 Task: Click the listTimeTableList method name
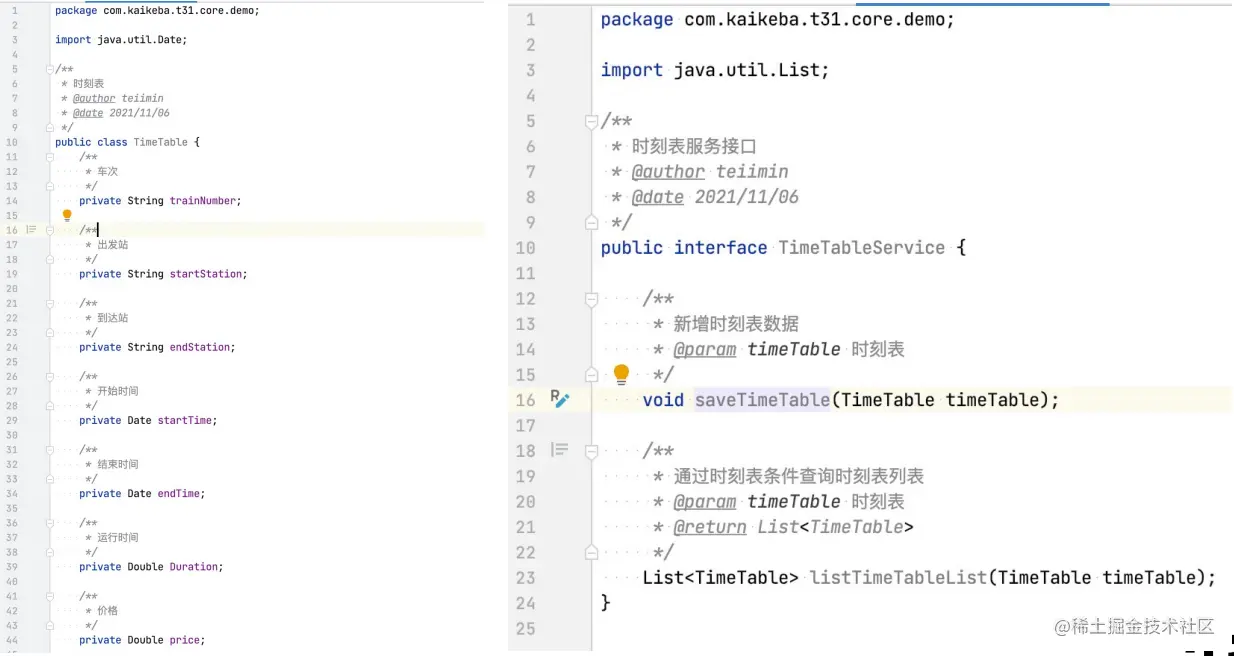point(898,578)
